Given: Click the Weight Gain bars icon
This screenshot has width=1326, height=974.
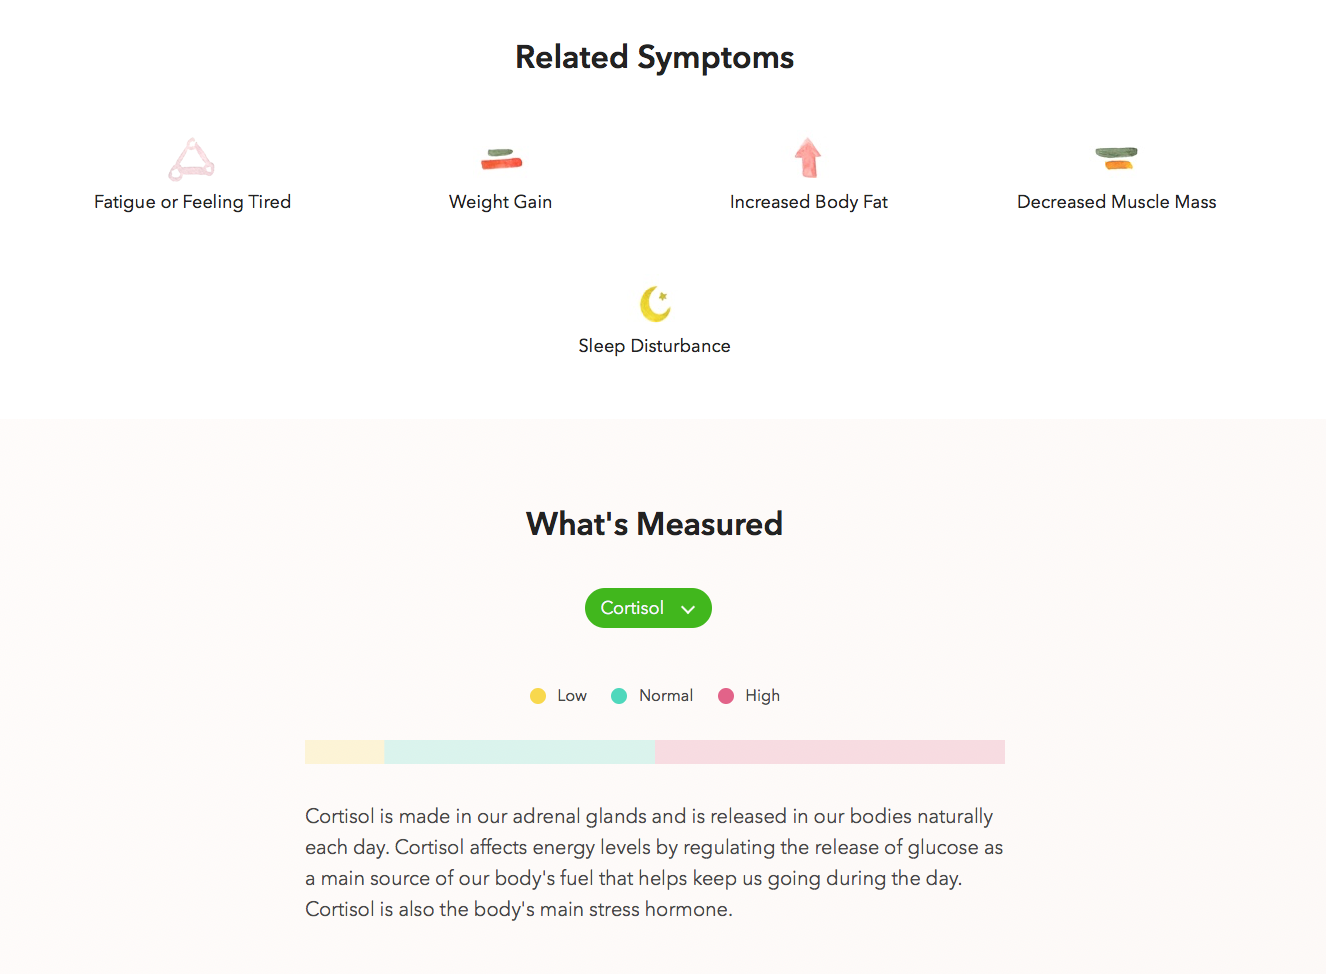Looking at the screenshot, I should (501, 158).
